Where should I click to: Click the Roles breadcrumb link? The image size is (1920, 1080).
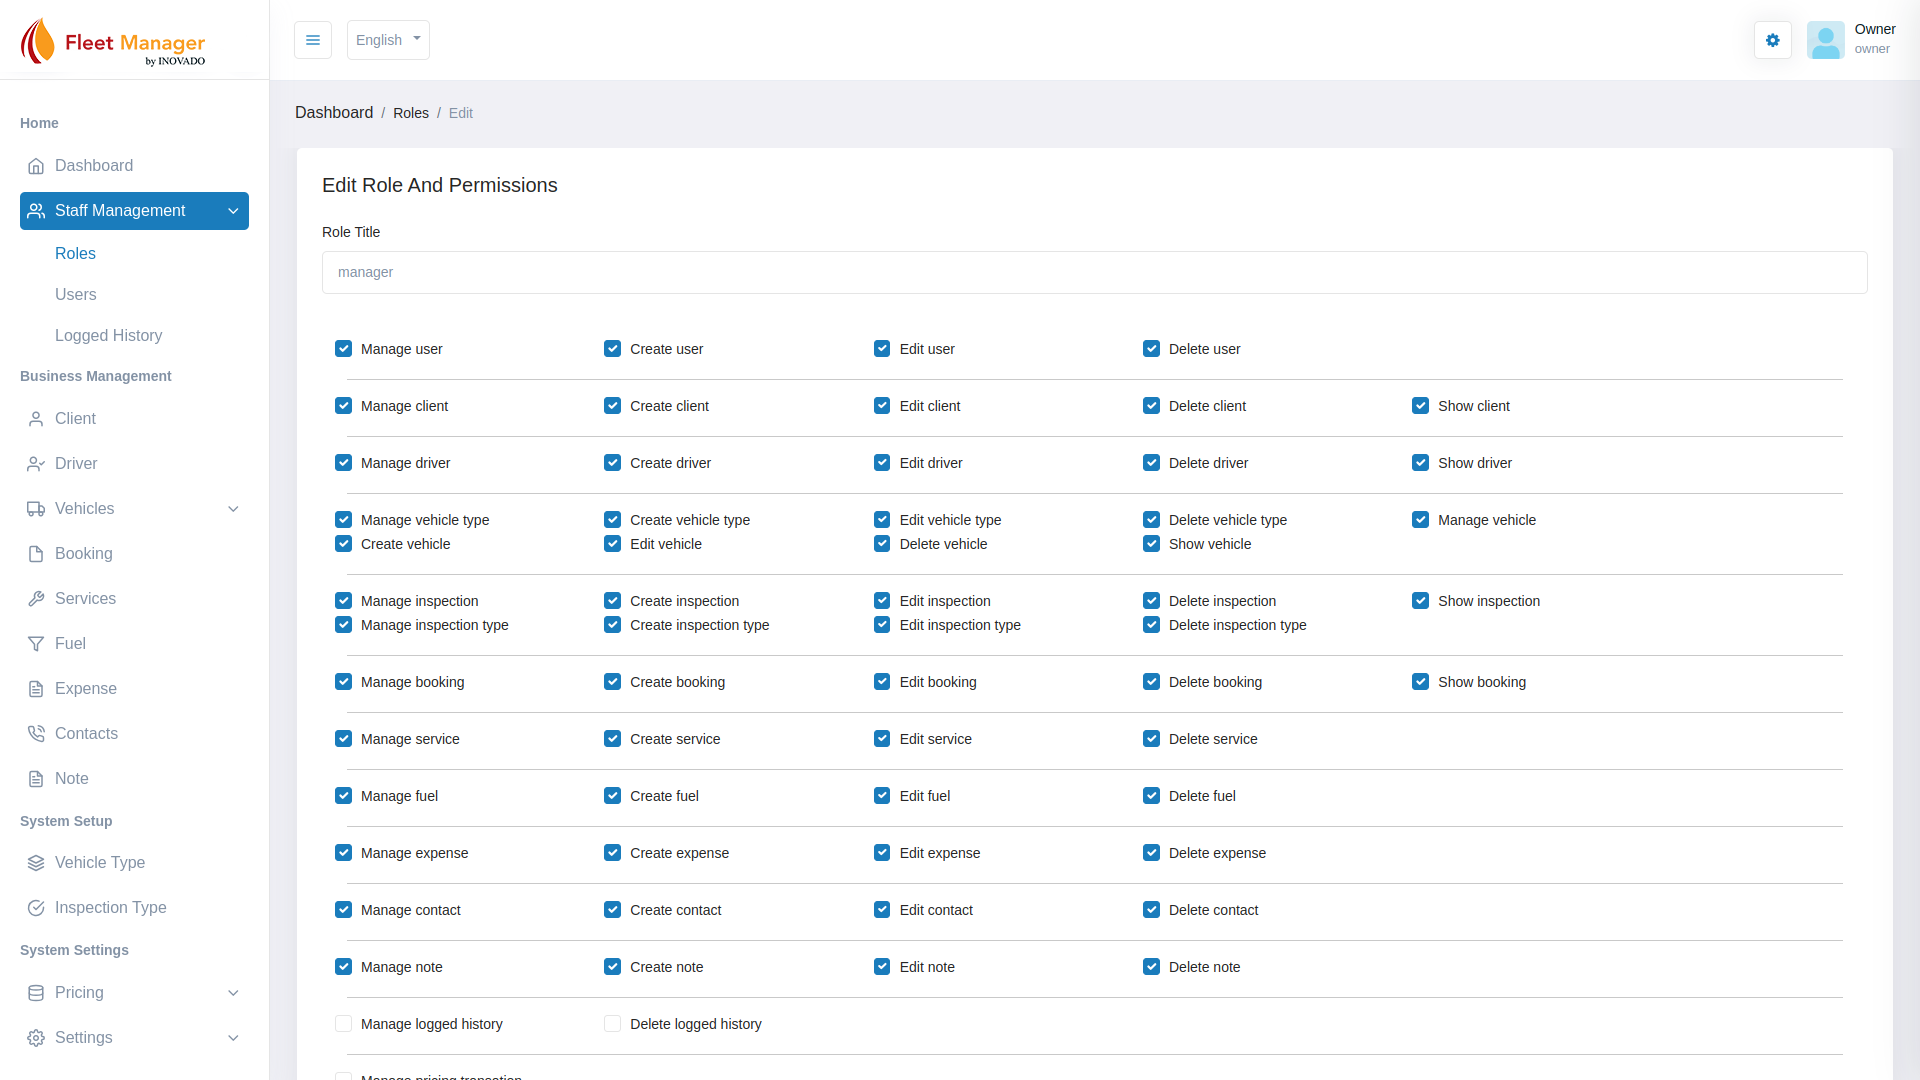[410, 113]
